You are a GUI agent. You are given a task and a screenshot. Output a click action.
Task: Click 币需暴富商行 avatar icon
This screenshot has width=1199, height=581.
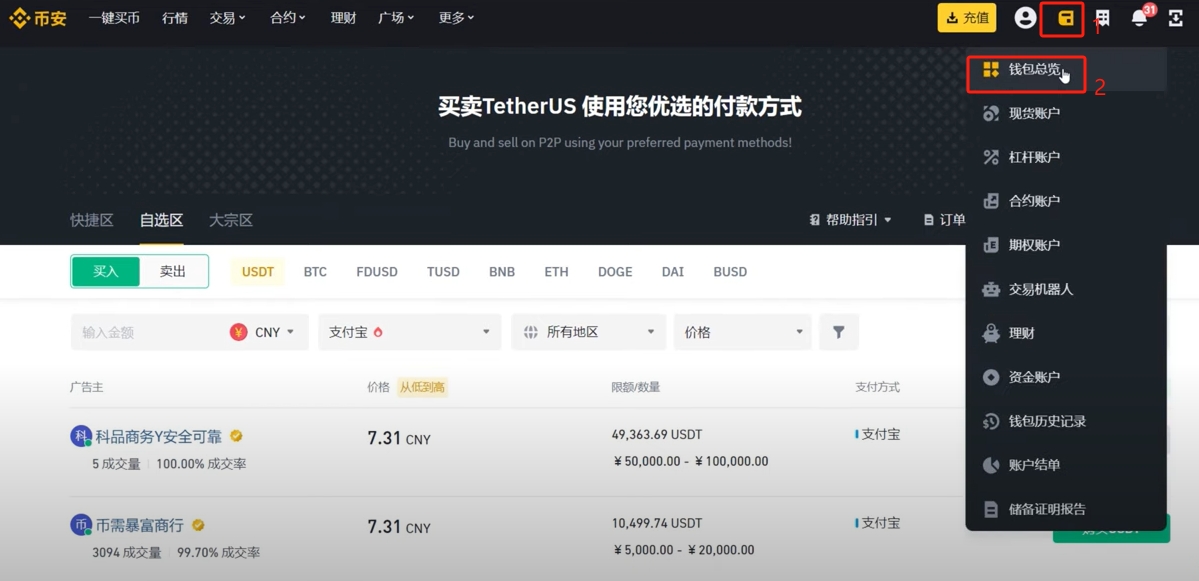tap(80, 525)
